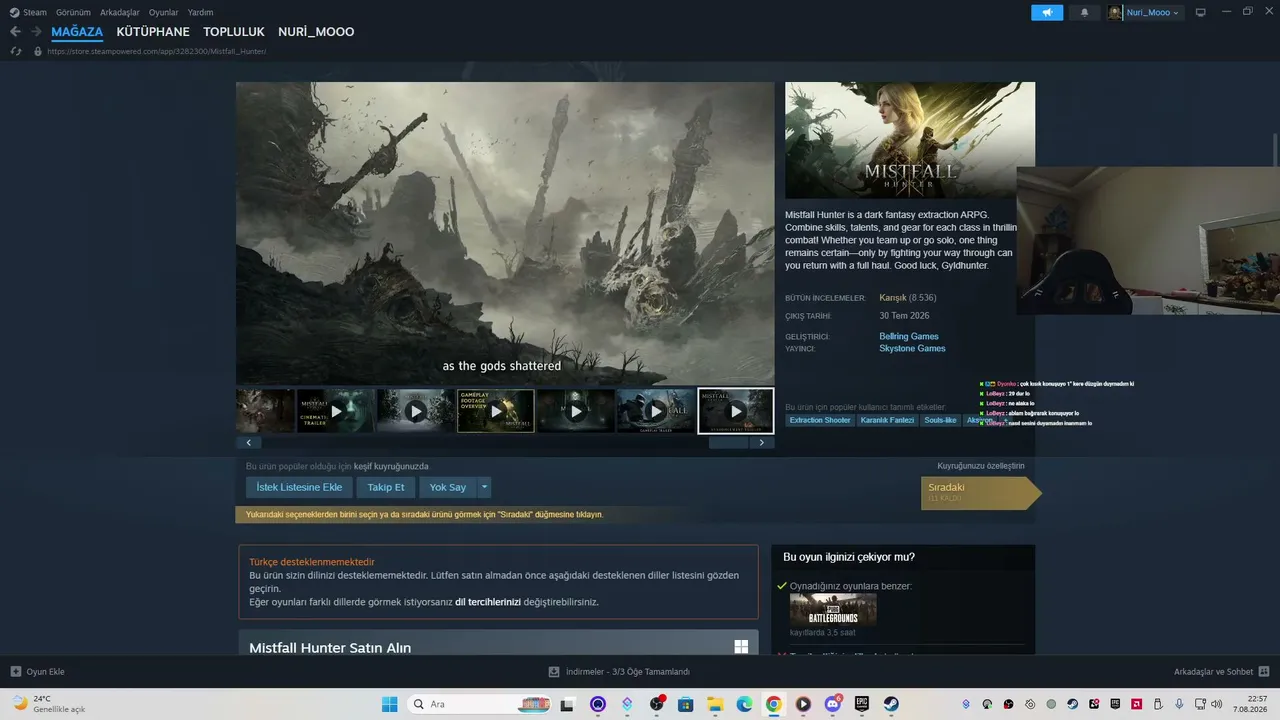Image resolution: width=1280 pixels, height=720 pixels.
Task: Open the Arkadaşlar menu
Action: click(x=119, y=12)
